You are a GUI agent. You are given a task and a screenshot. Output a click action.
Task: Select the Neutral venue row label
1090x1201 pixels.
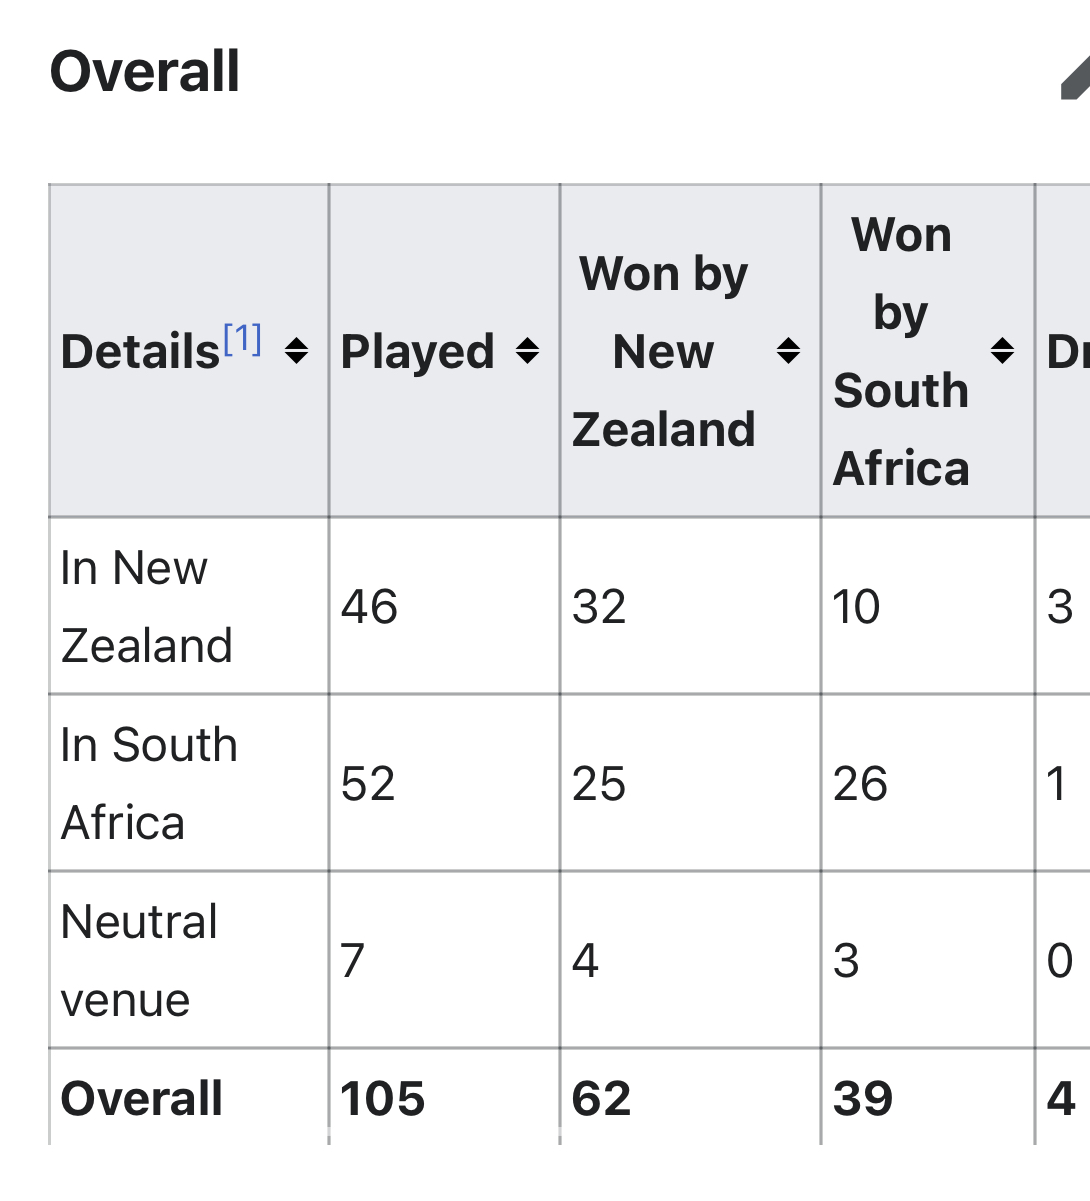pyautogui.click(x=139, y=960)
